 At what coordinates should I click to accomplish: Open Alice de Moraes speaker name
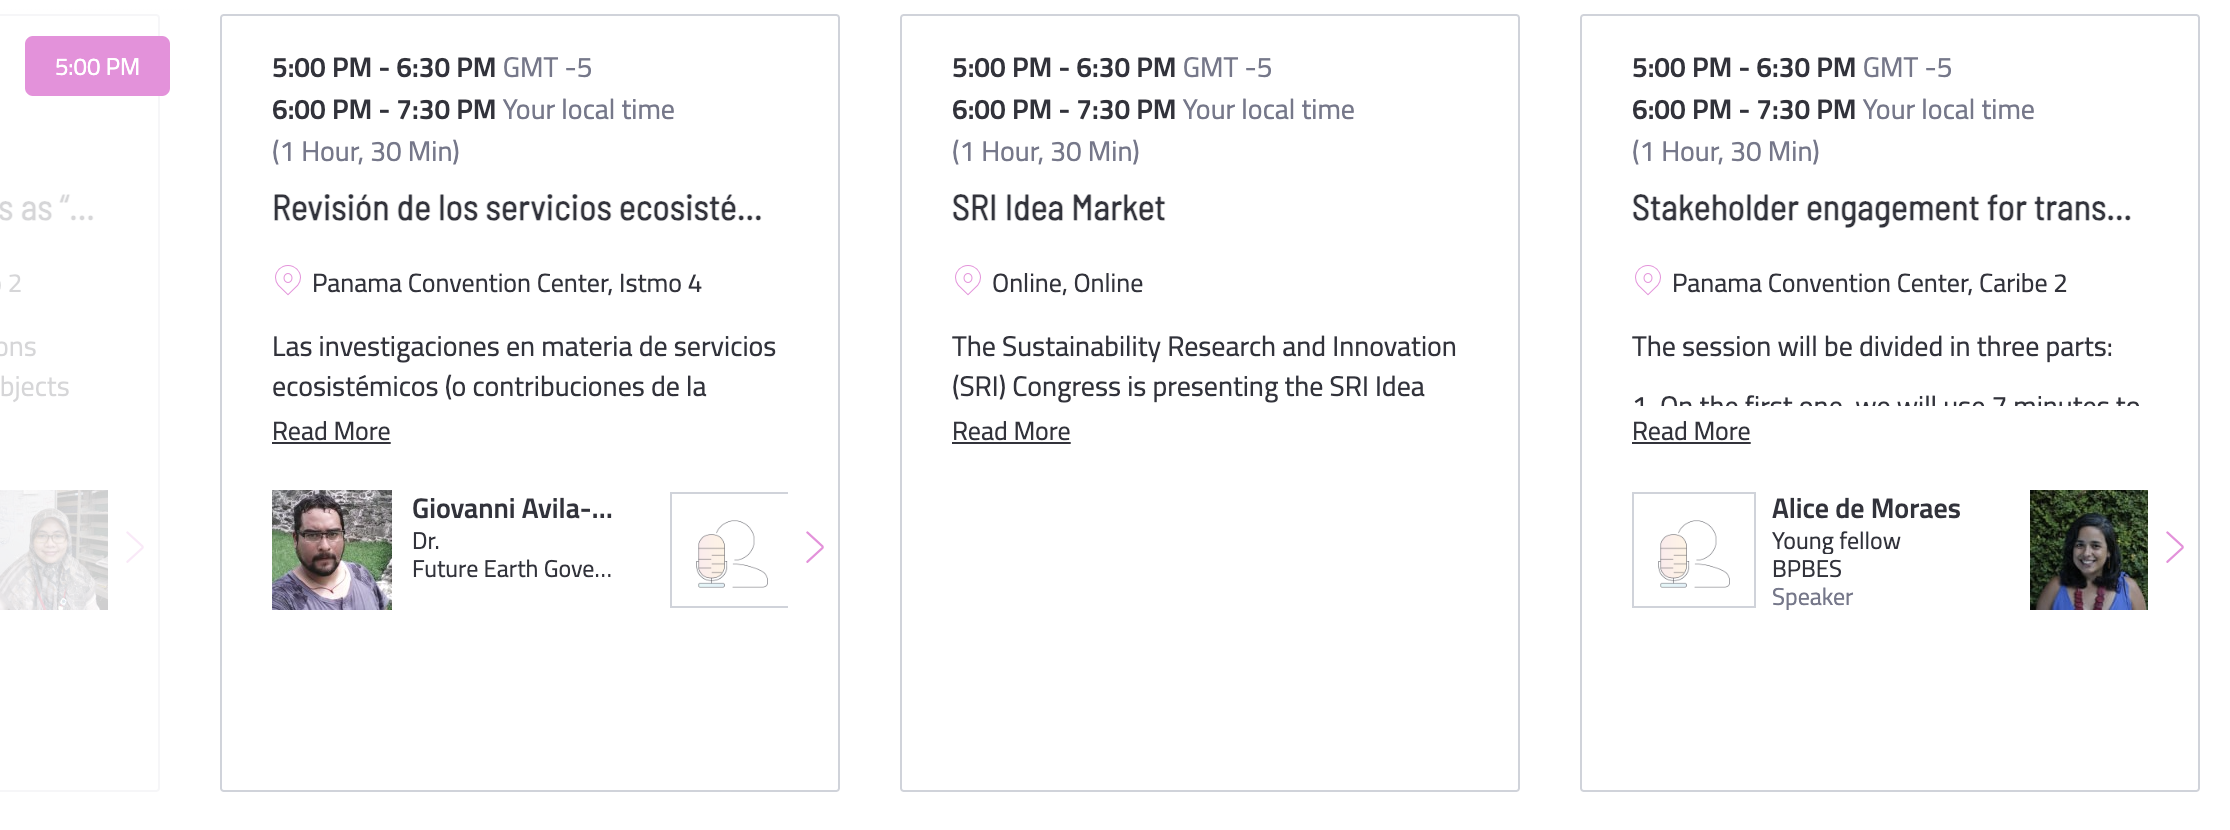(x=1866, y=509)
